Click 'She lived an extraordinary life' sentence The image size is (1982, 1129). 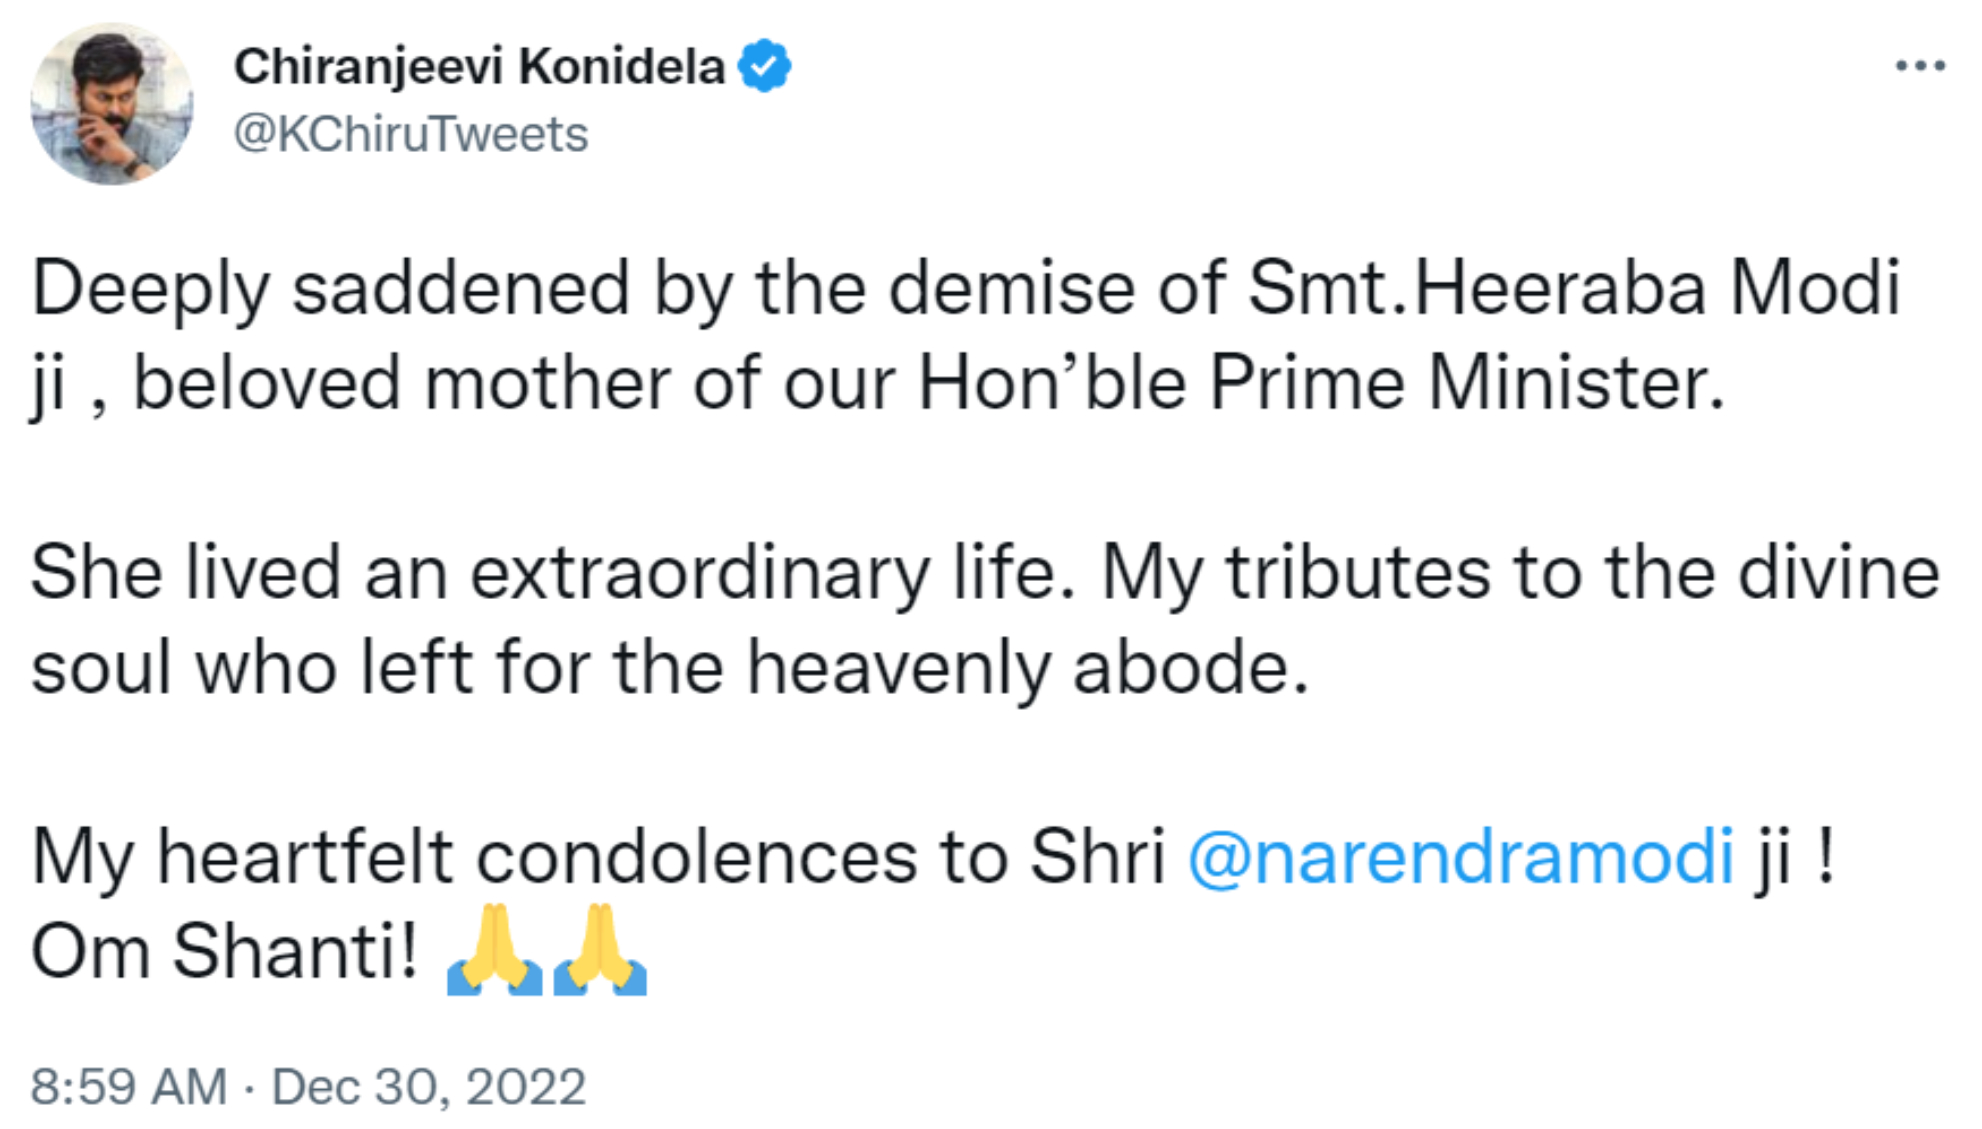(553, 573)
